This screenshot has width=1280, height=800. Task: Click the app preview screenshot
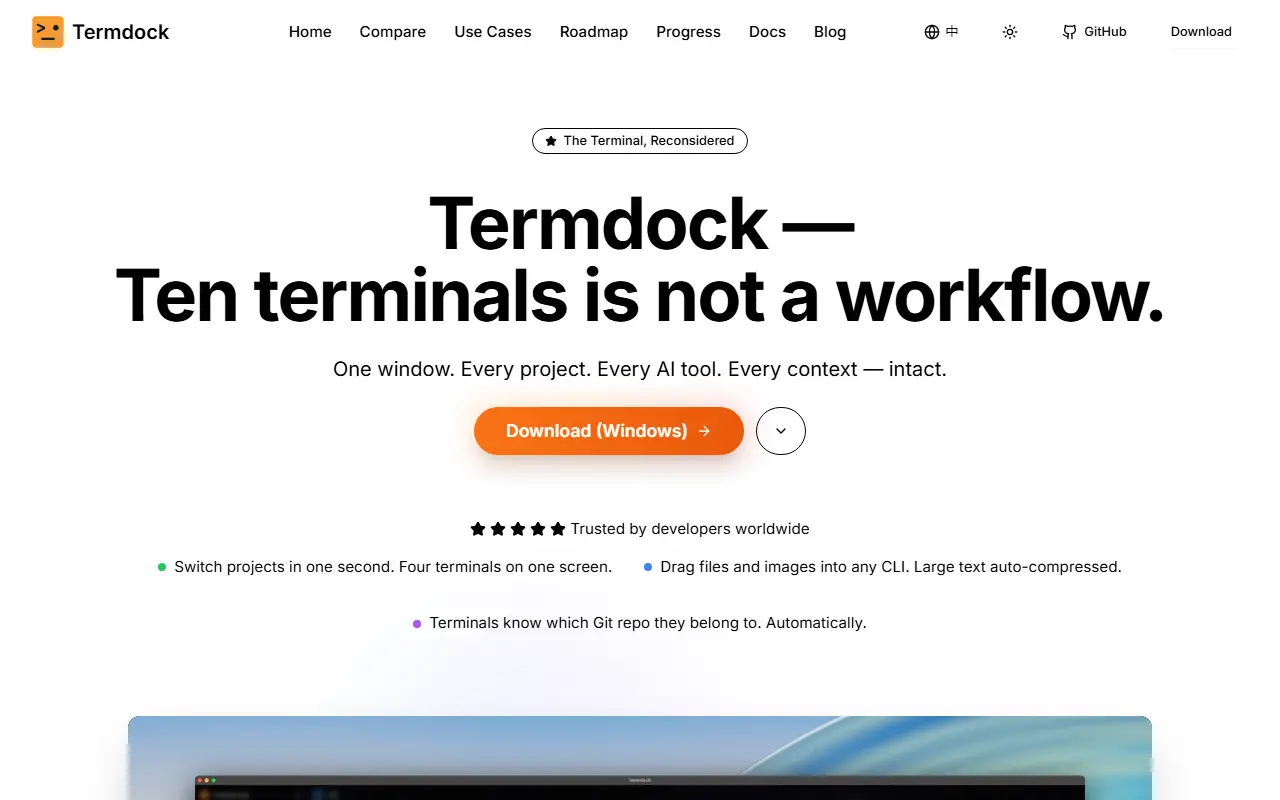pos(640,758)
